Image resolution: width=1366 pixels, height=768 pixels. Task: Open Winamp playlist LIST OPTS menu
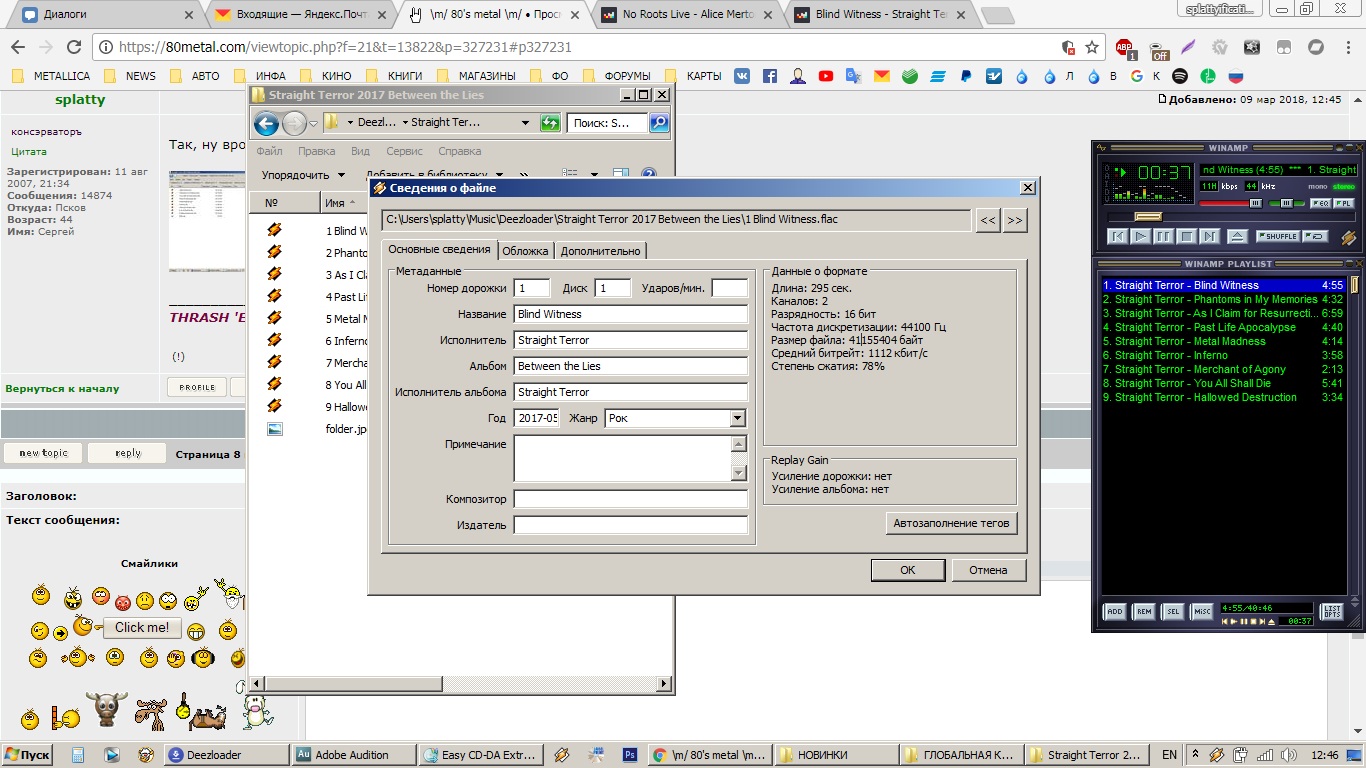pyautogui.click(x=1331, y=611)
